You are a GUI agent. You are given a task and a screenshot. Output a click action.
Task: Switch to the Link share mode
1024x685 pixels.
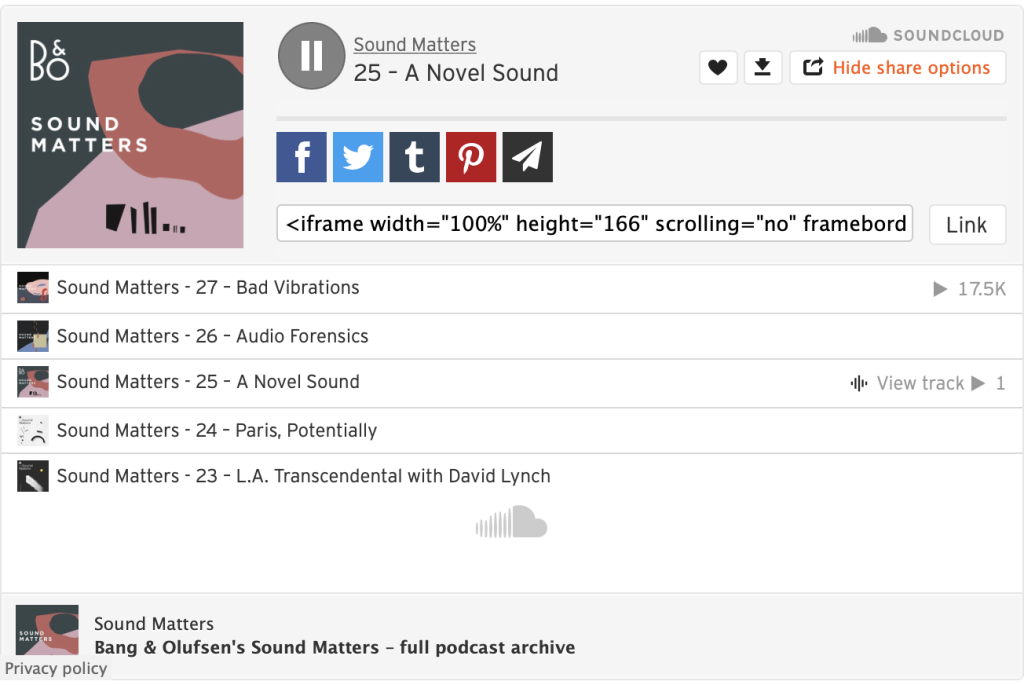[967, 225]
